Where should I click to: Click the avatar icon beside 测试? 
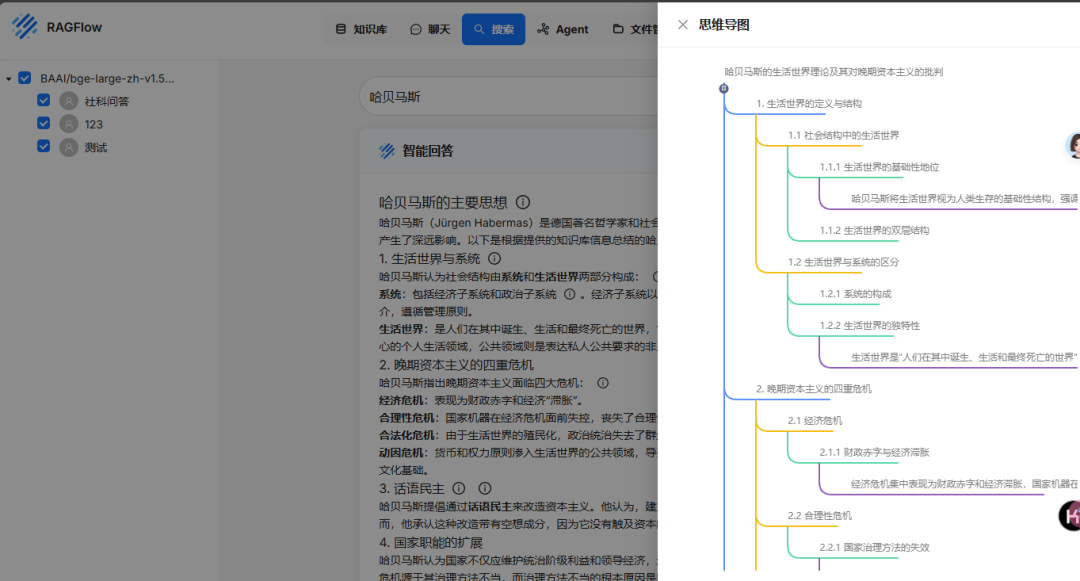tap(69, 147)
